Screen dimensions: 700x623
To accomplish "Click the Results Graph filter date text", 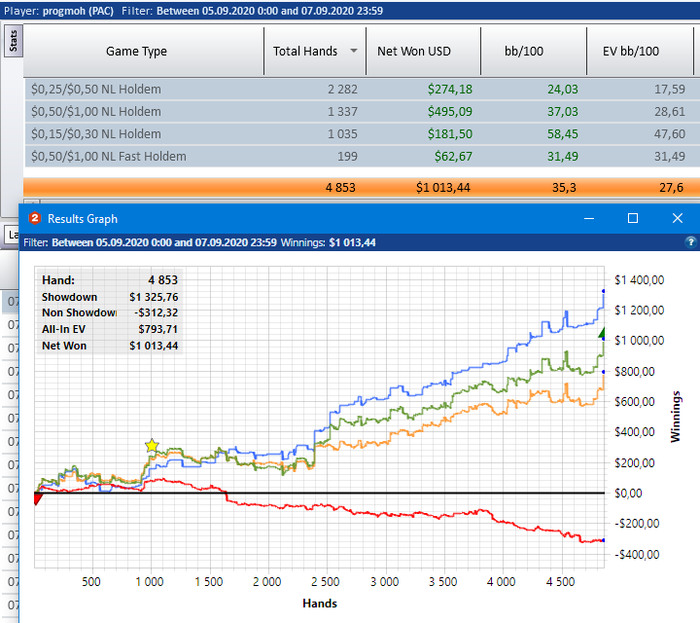I will pyautogui.click(x=164, y=242).
